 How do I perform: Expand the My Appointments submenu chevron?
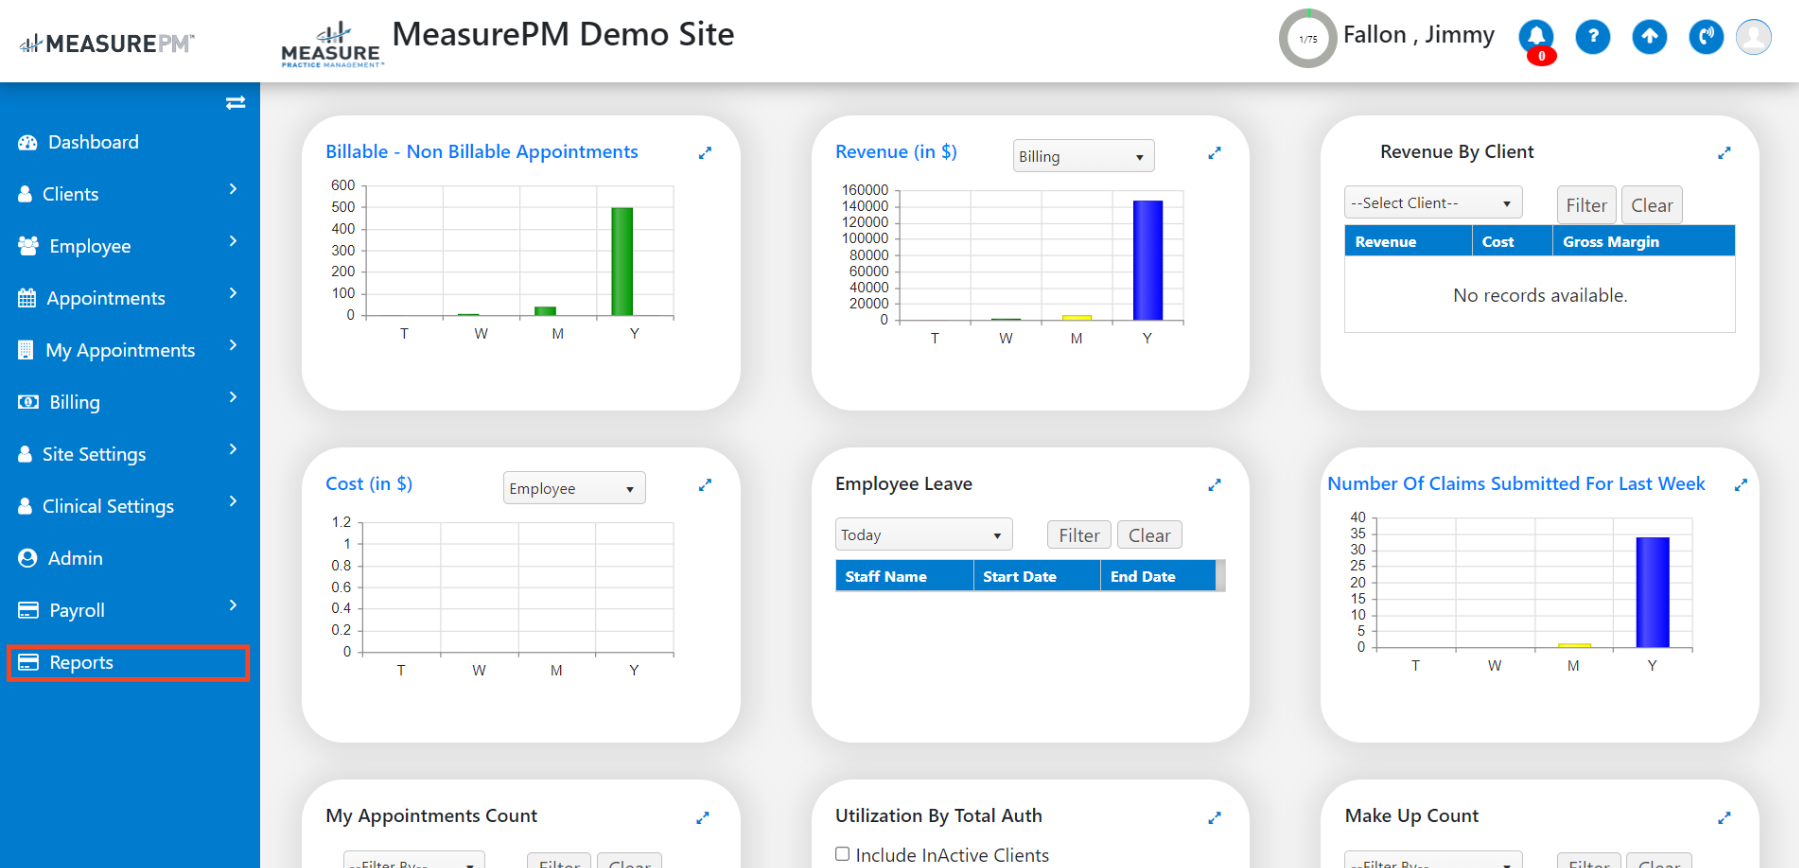point(233,345)
